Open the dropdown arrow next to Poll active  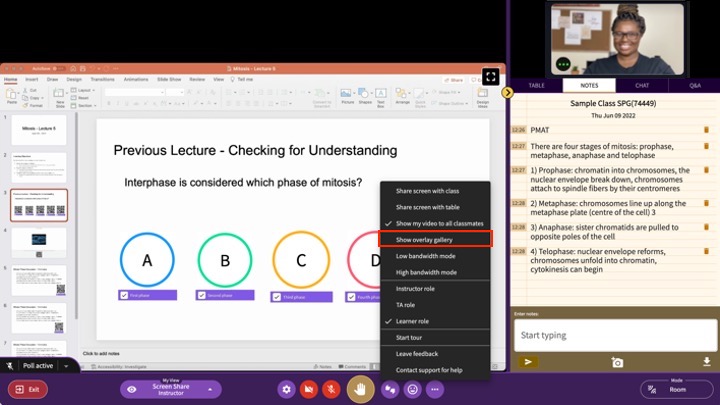[x=66, y=366]
